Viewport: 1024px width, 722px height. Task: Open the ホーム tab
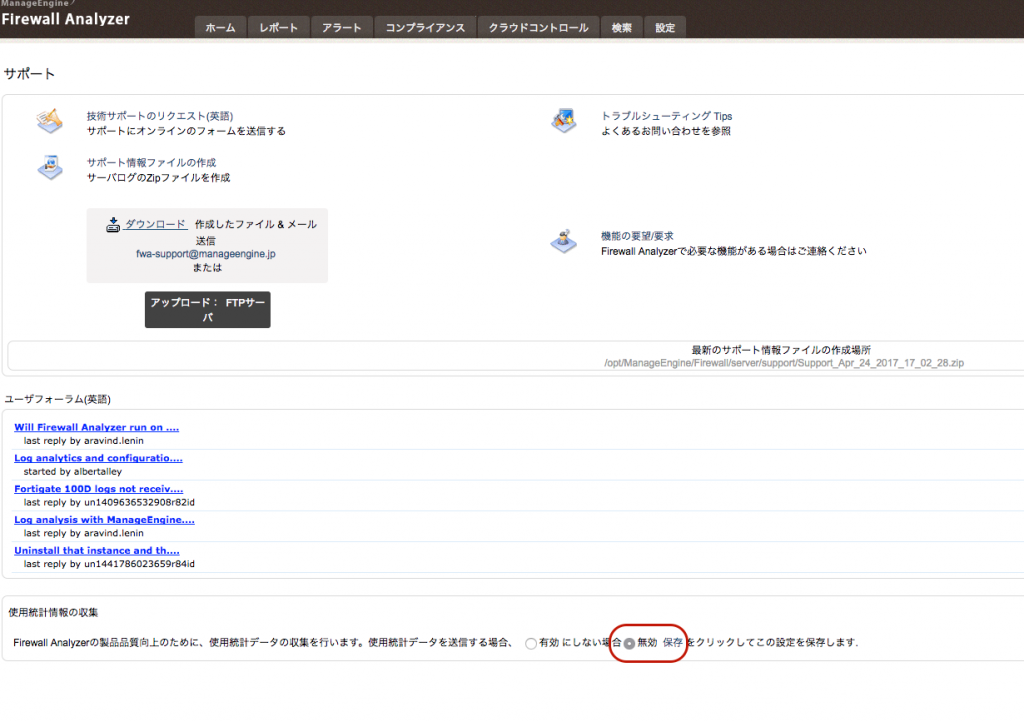(220, 27)
